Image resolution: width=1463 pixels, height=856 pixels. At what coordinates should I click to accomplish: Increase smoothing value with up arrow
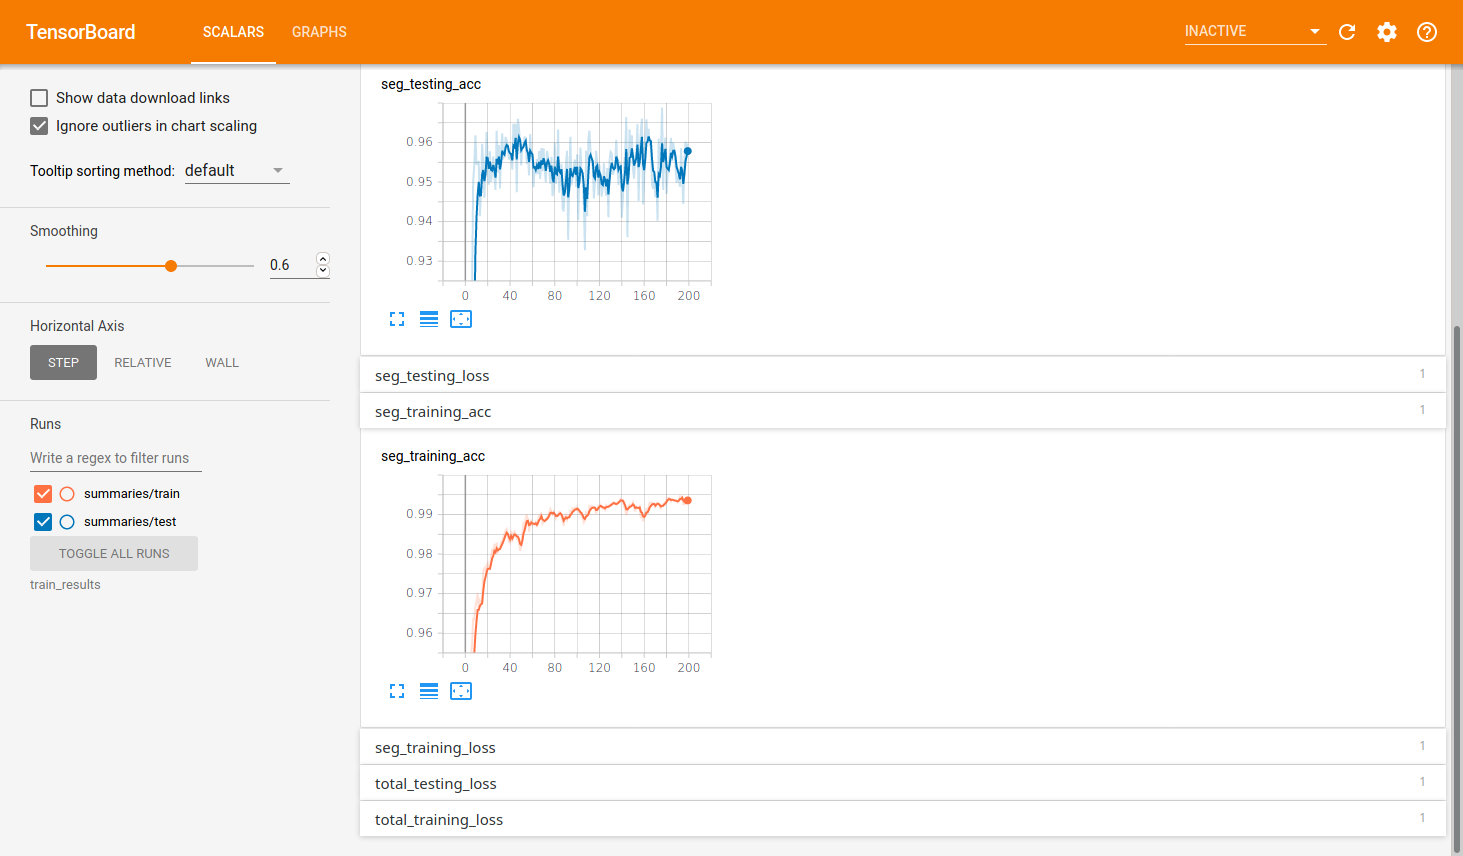coord(323,259)
